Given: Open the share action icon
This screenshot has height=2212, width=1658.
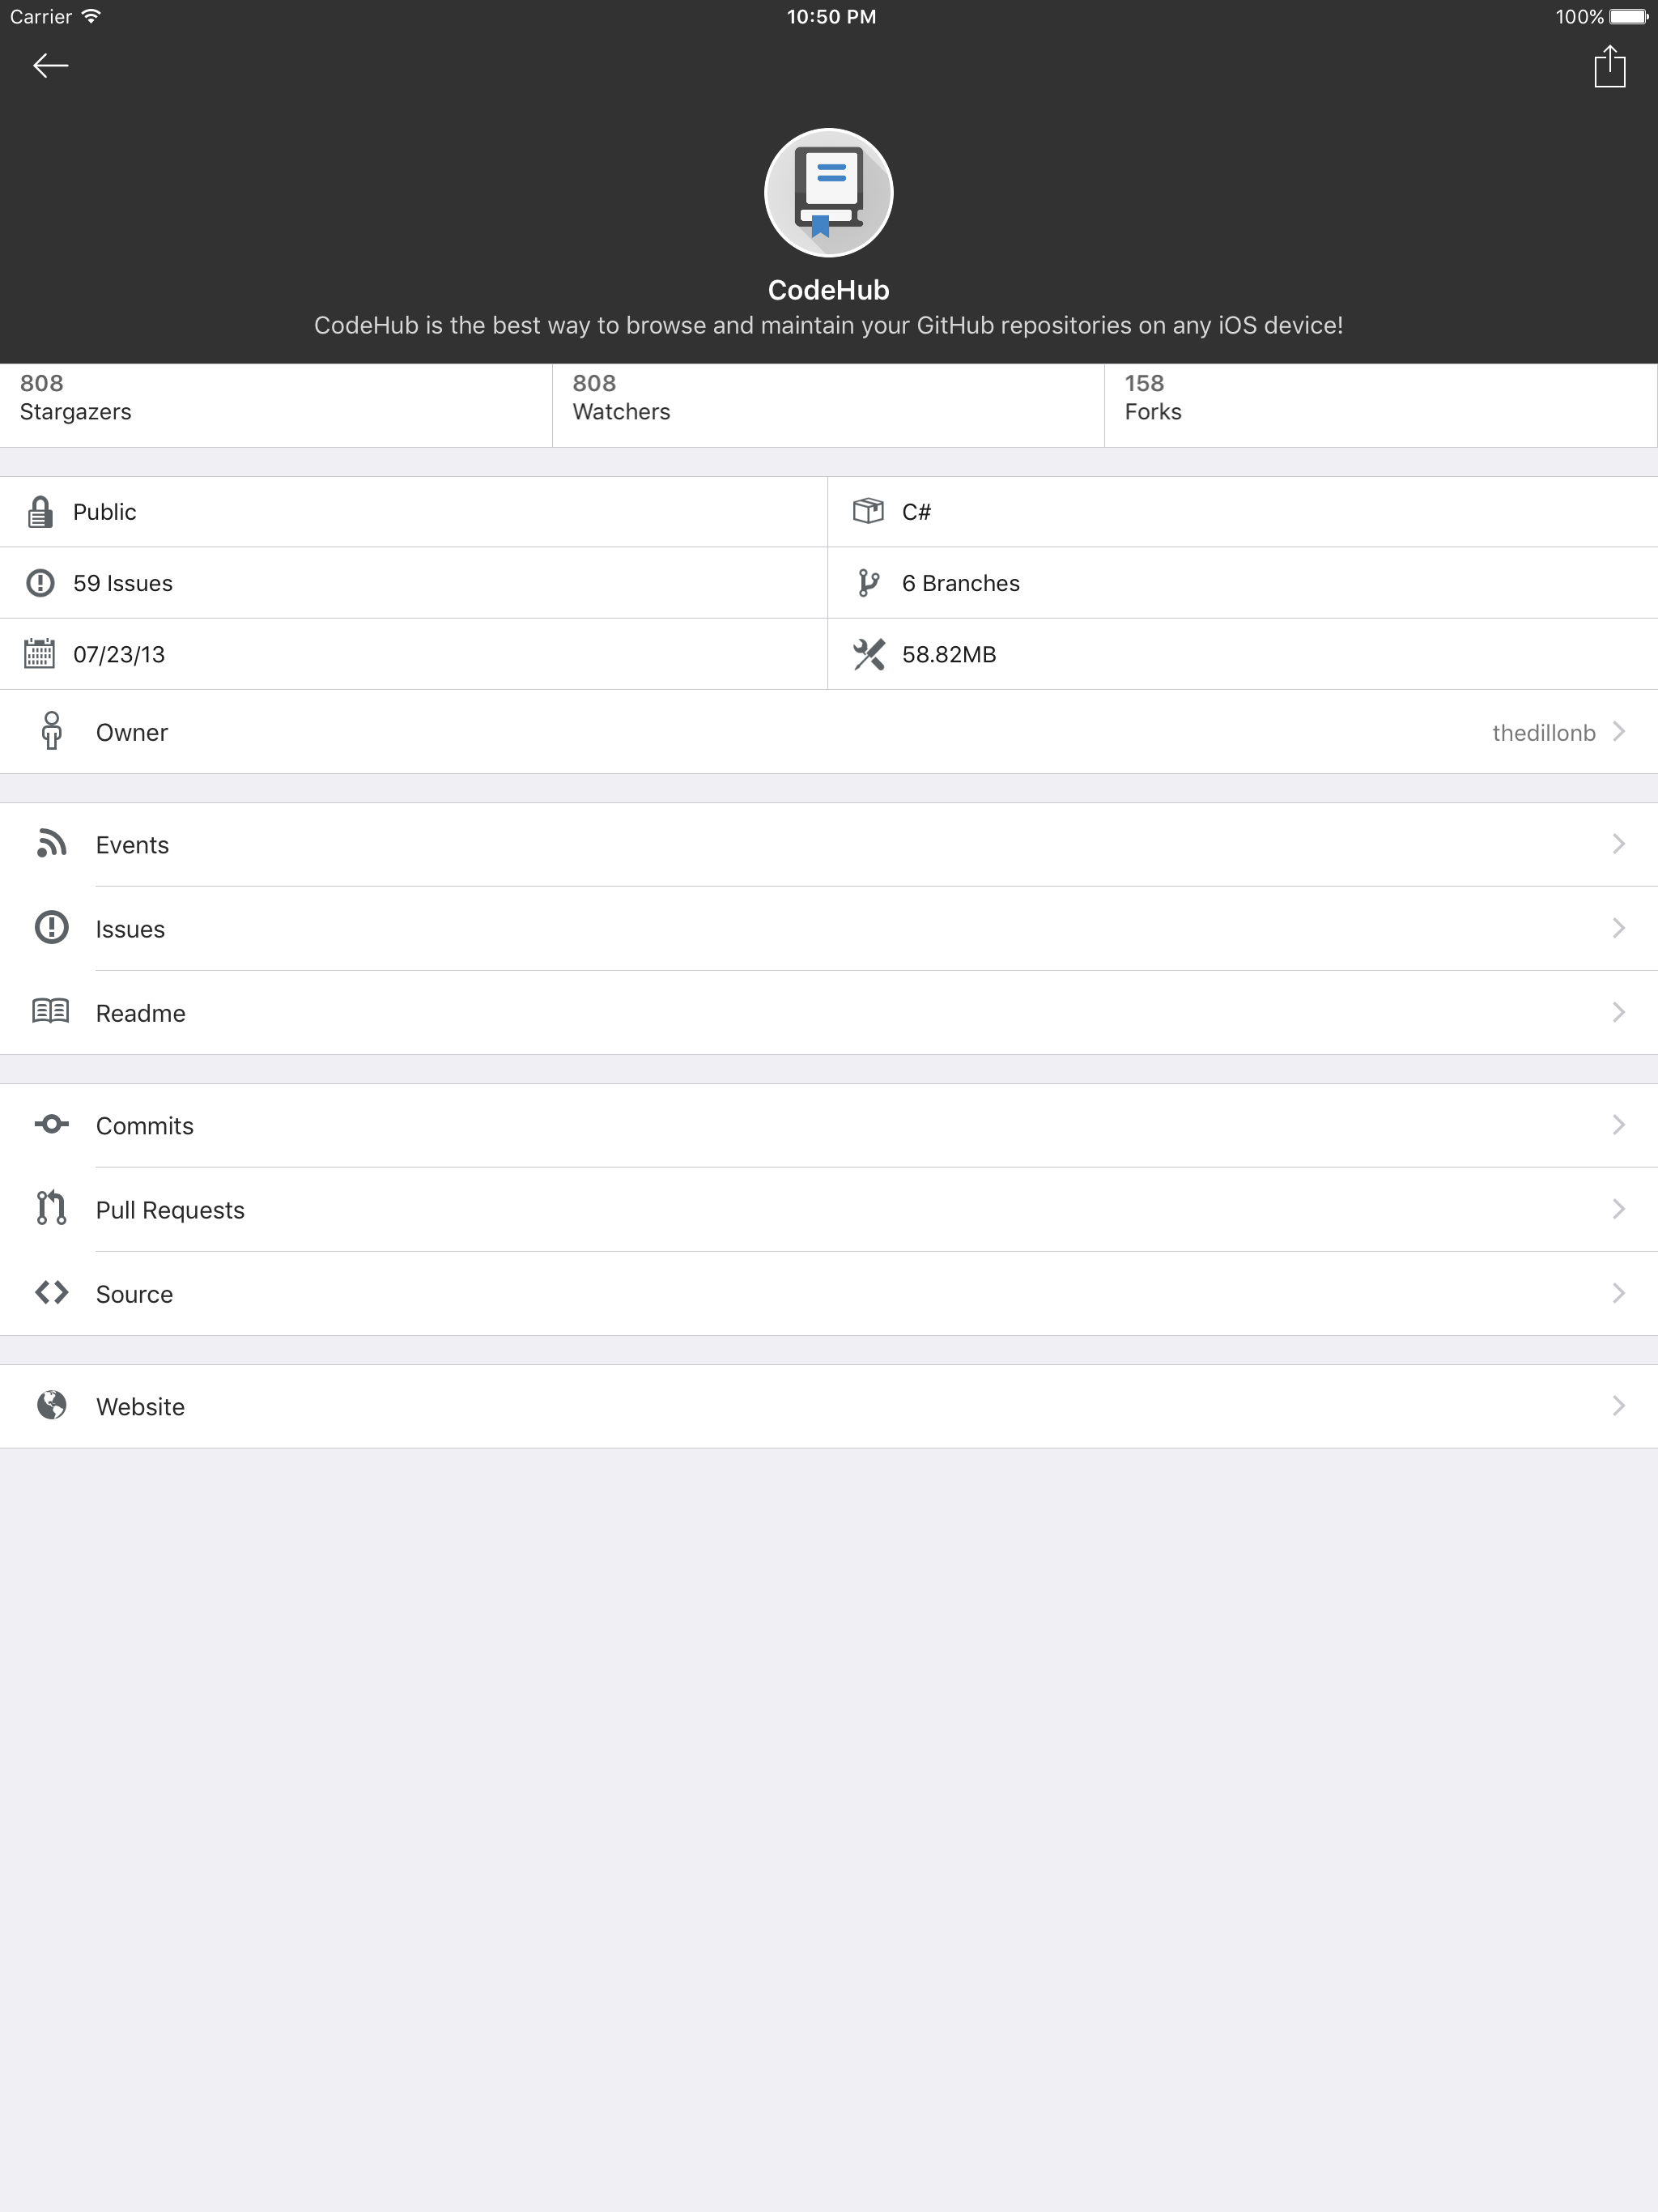Looking at the screenshot, I should [x=1609, y=67].
